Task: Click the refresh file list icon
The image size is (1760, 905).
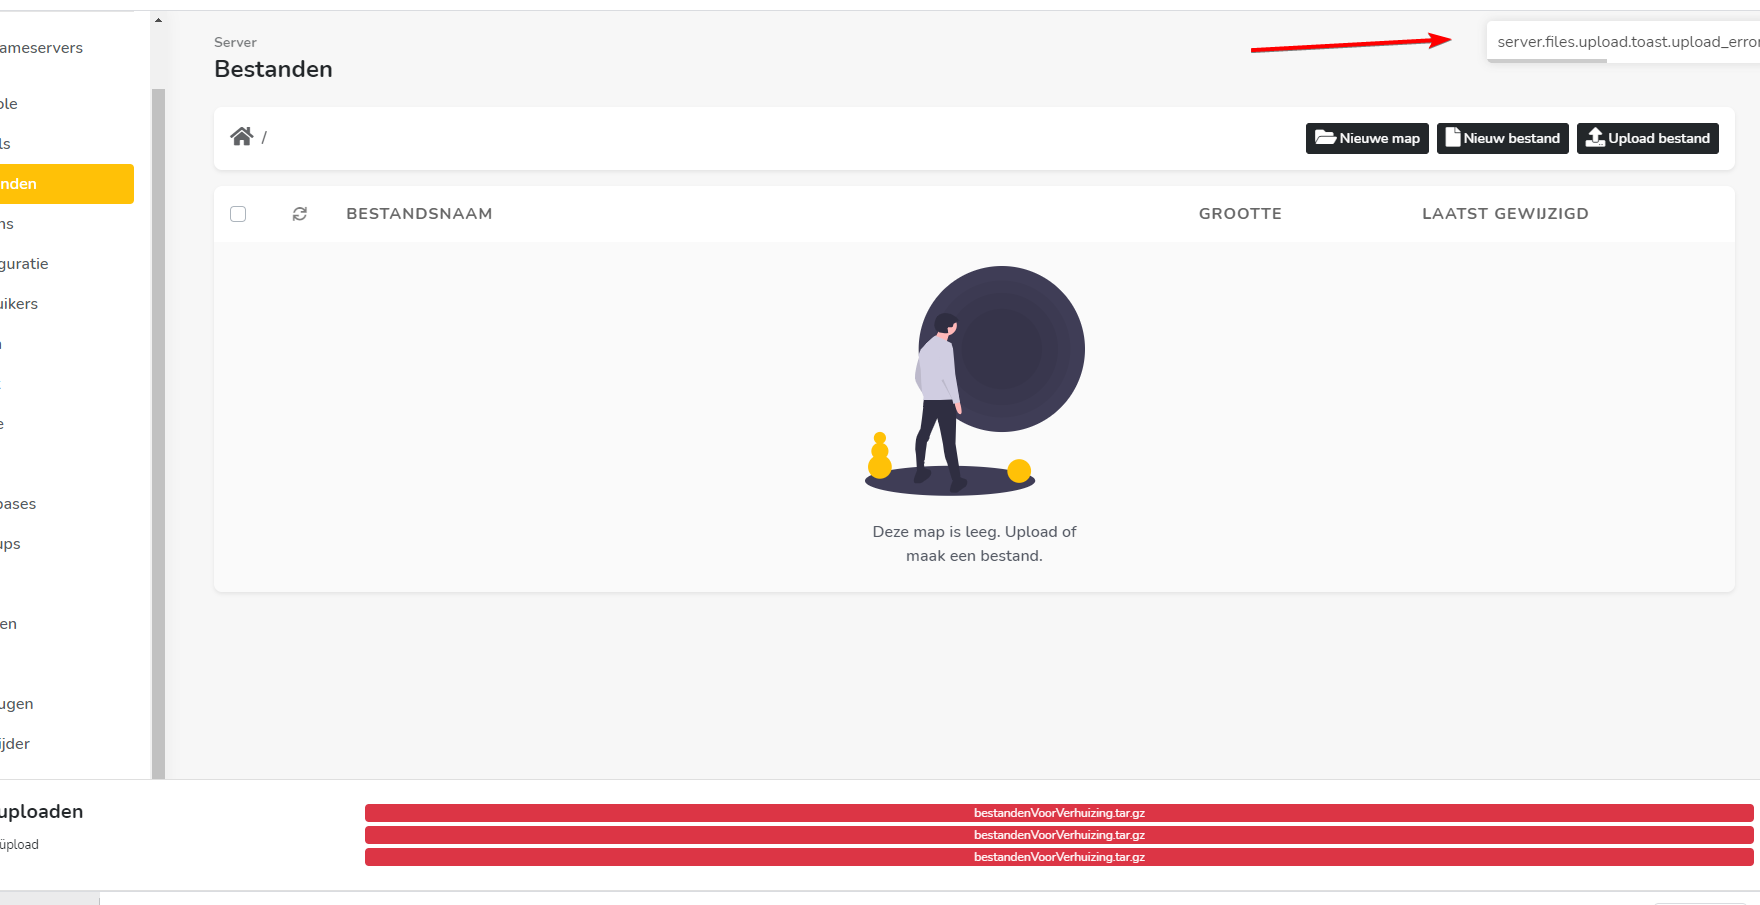Action: tap(299, 214)
